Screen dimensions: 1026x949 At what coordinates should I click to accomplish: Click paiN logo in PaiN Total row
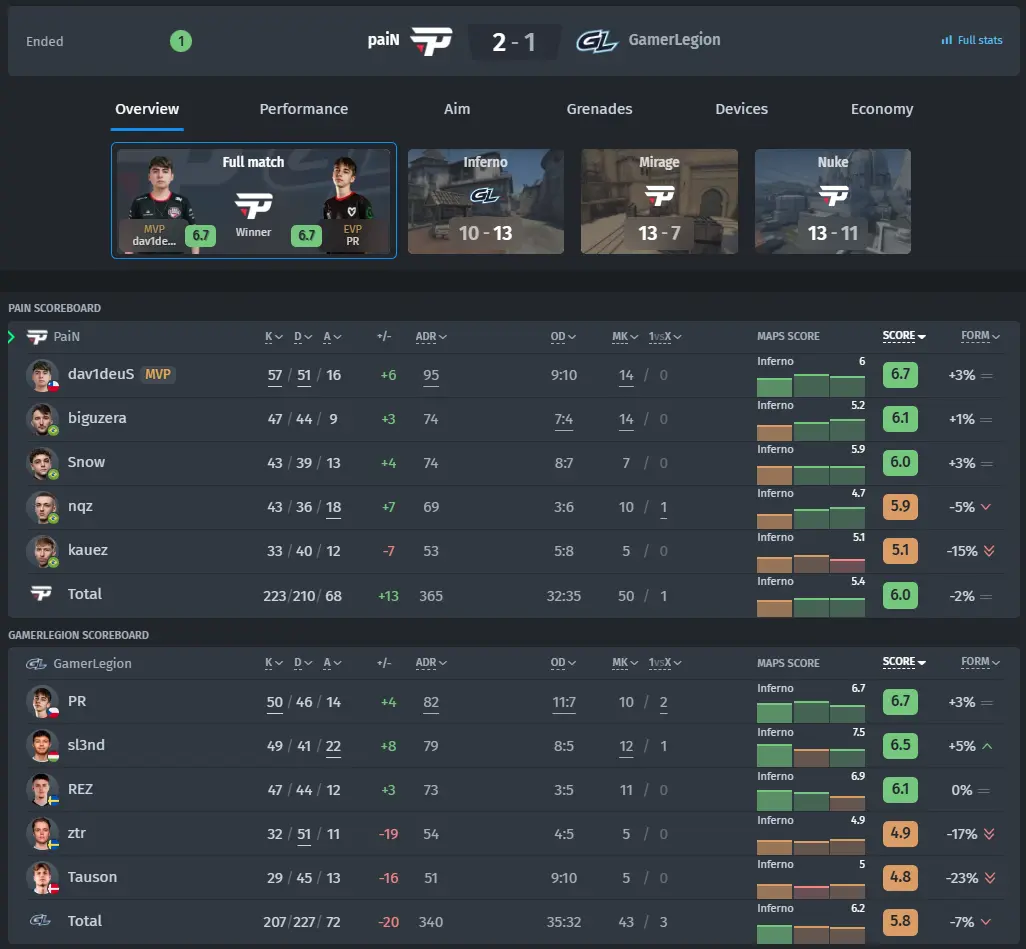[41, 593]
